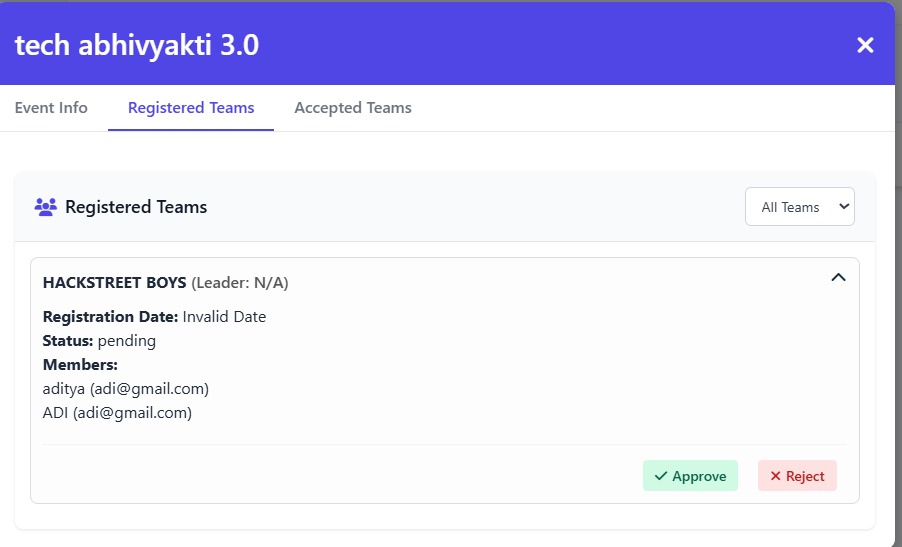The image size is (902, 547).
Task: Select the ADI member entry
Action: 117,412
